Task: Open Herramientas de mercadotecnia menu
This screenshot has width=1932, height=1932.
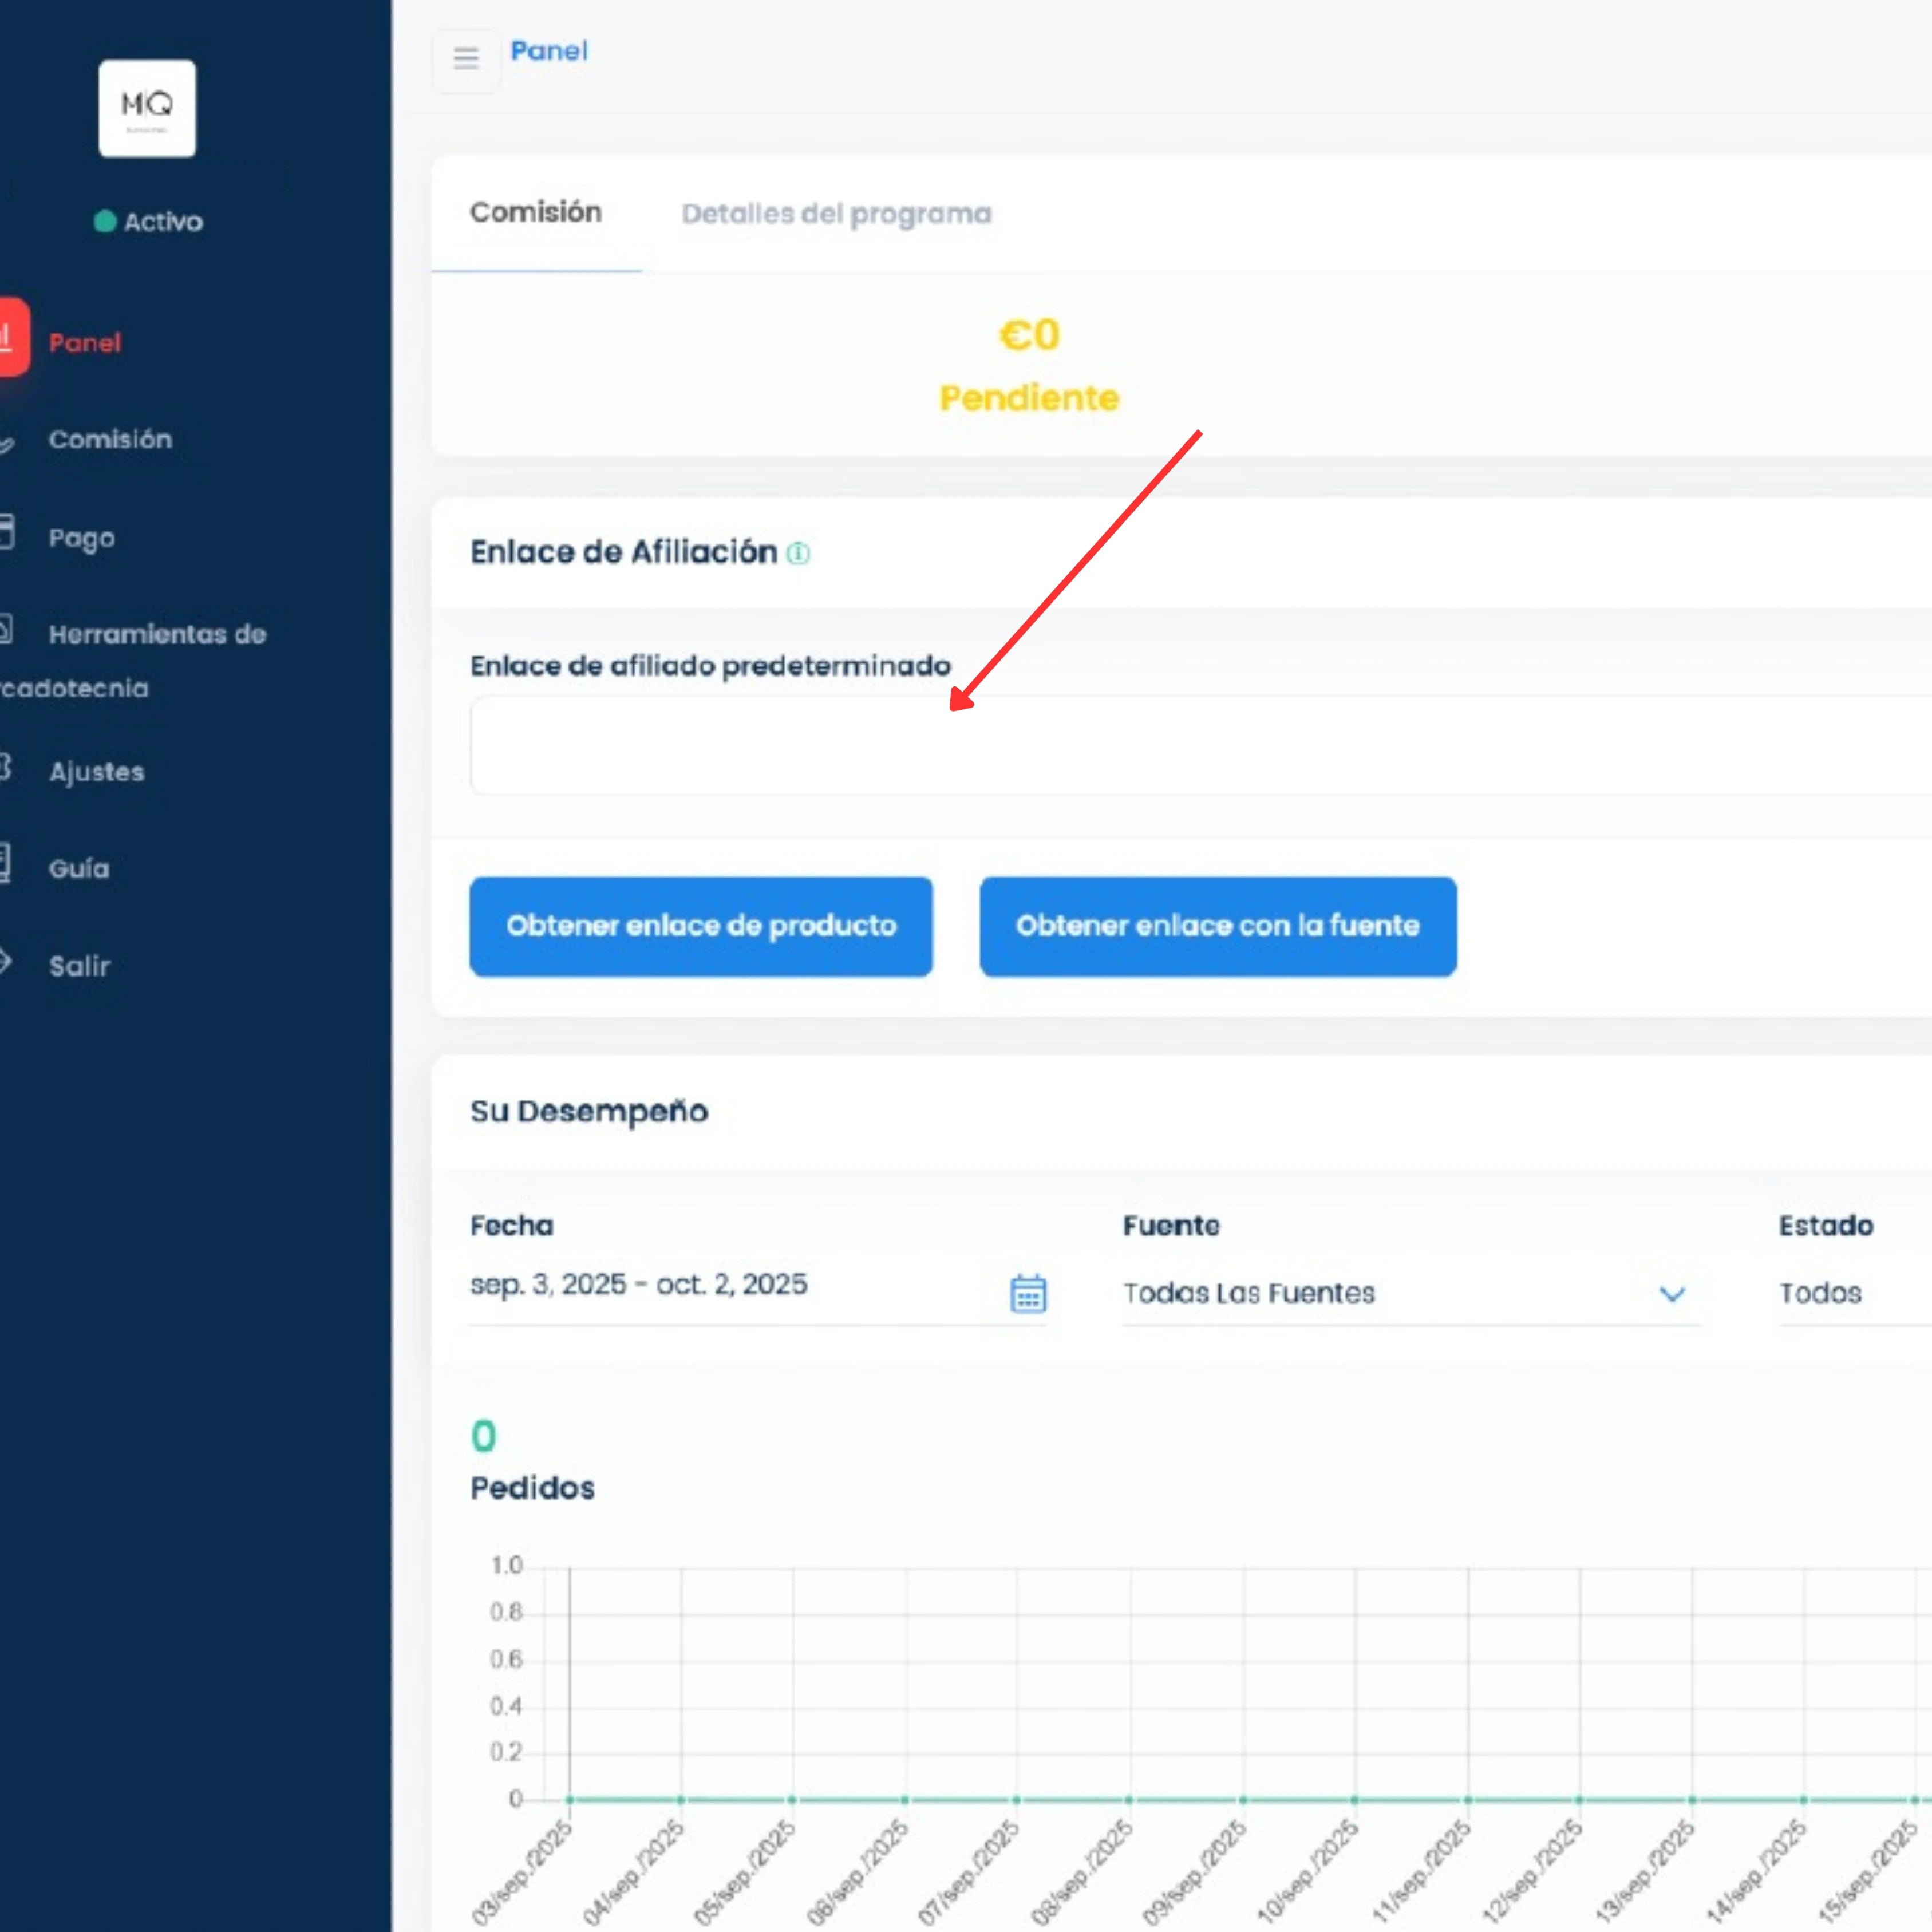Action: tap(156, 635)
